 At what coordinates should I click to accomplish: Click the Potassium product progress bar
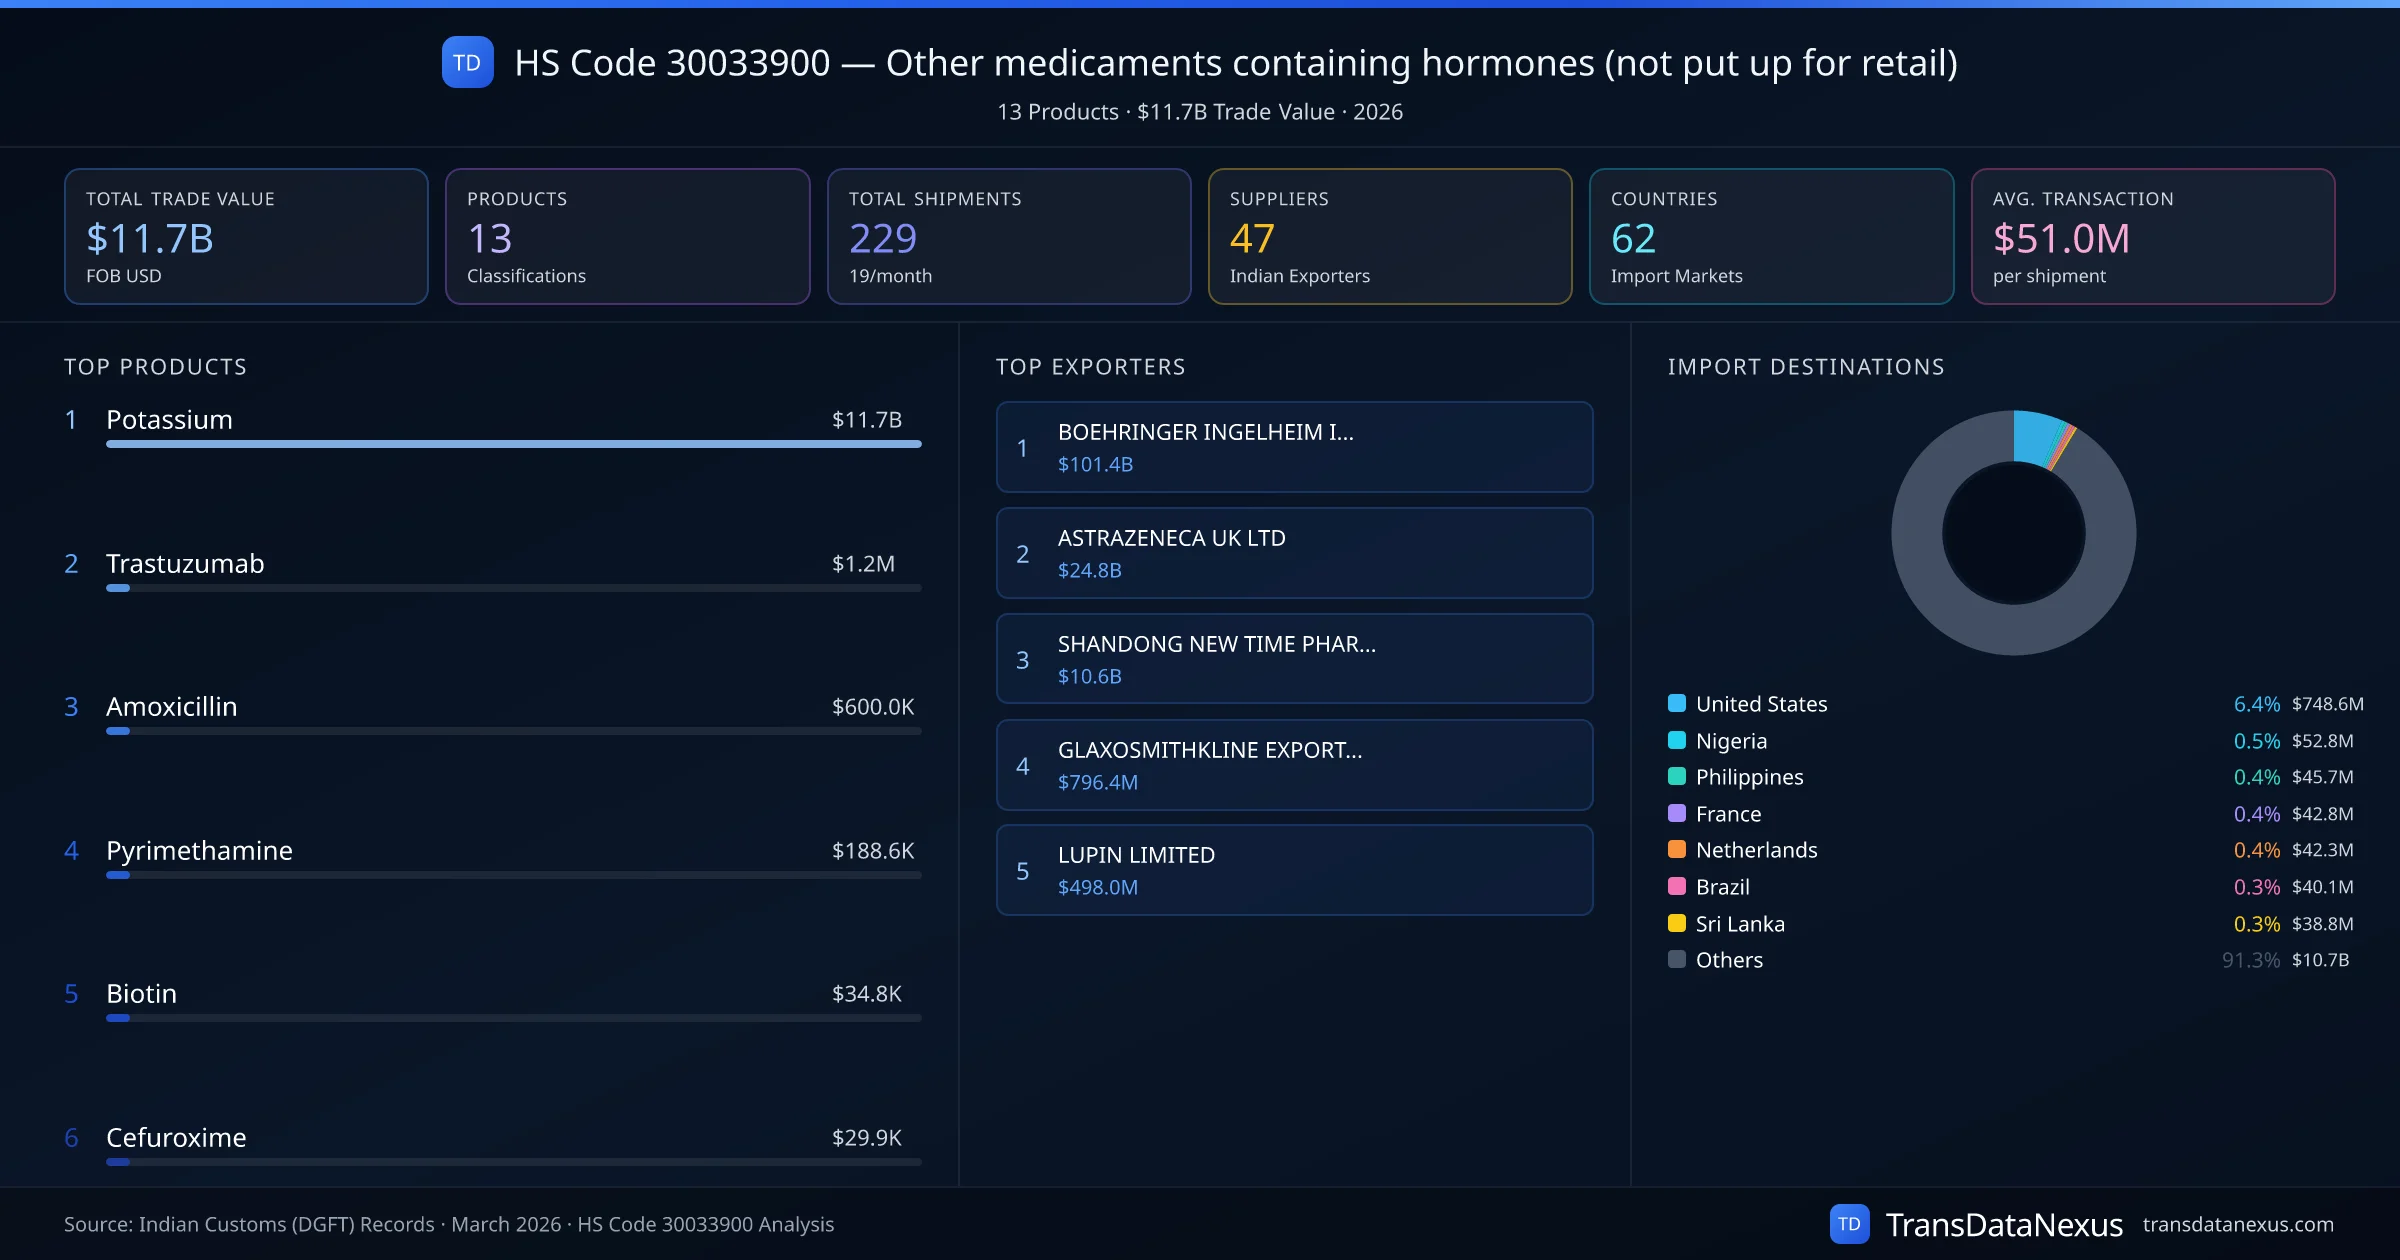513,444
